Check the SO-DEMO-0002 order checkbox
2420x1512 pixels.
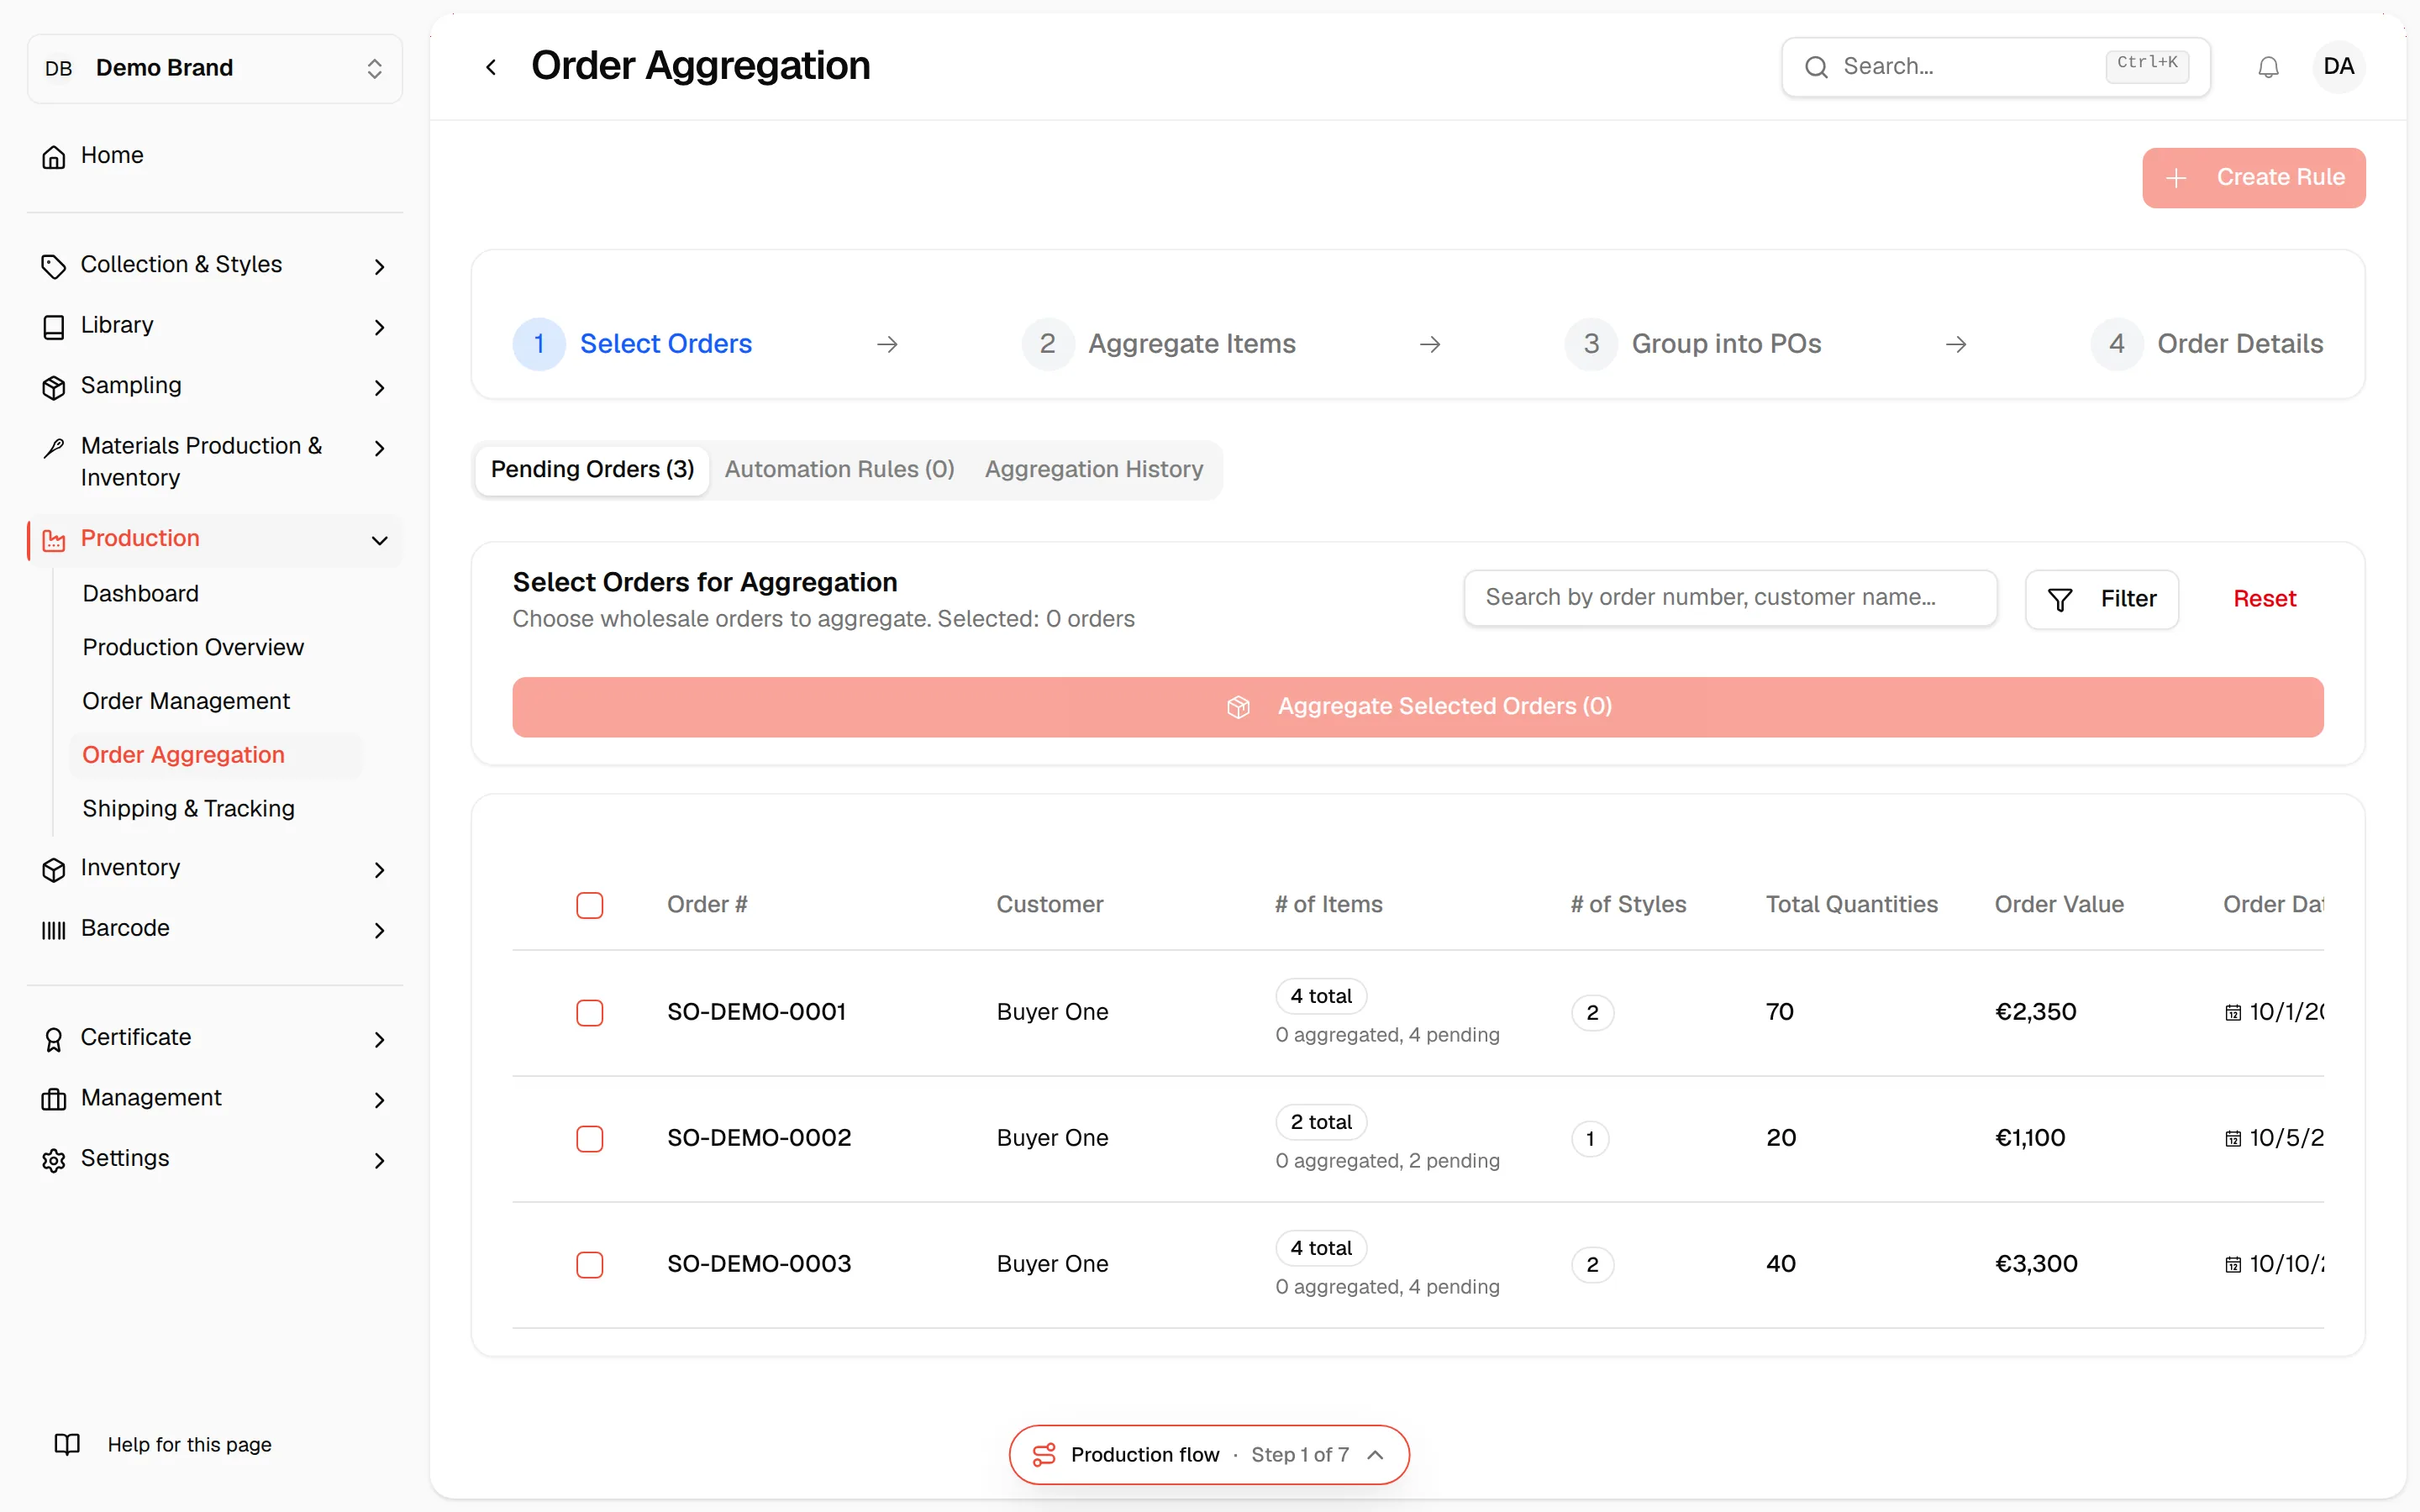tap(590, 1139)
